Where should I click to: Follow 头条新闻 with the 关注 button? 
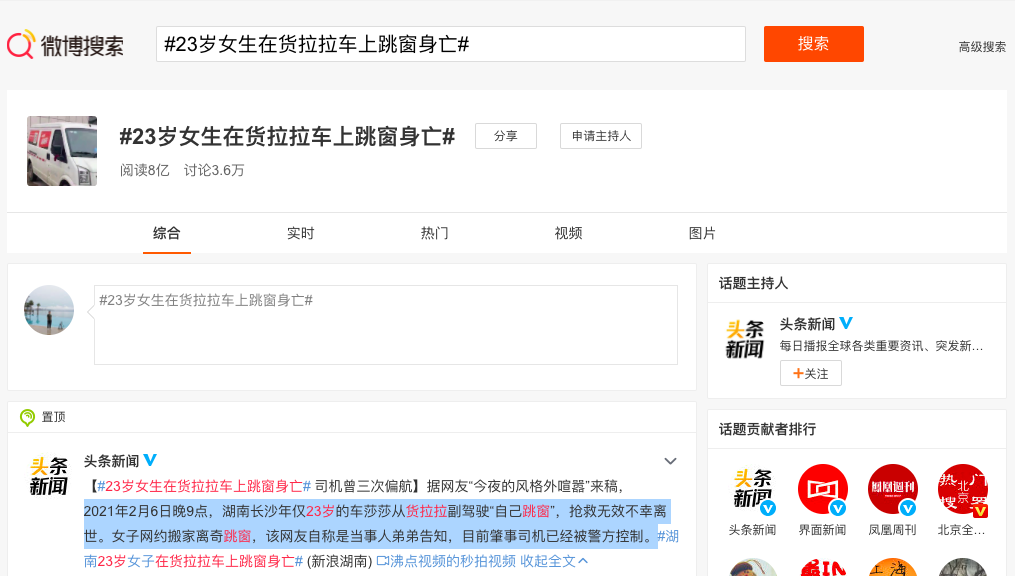(x=810, y=373)
